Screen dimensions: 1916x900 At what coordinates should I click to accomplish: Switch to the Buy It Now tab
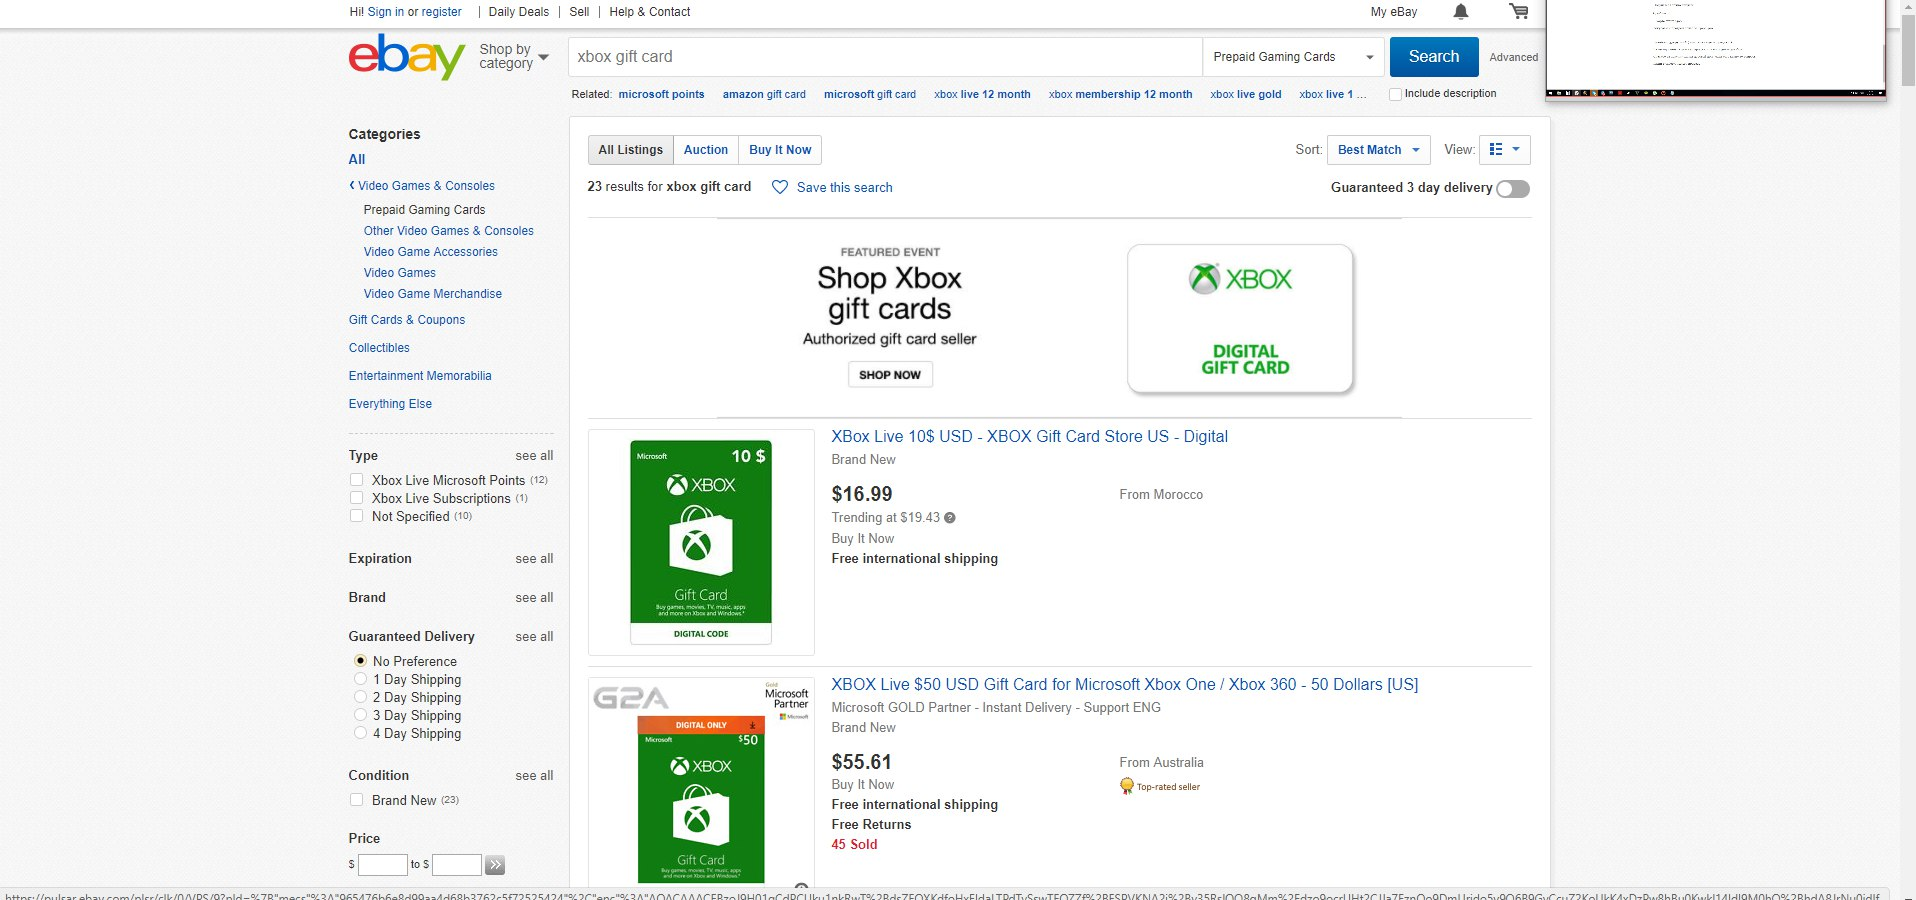780,150
